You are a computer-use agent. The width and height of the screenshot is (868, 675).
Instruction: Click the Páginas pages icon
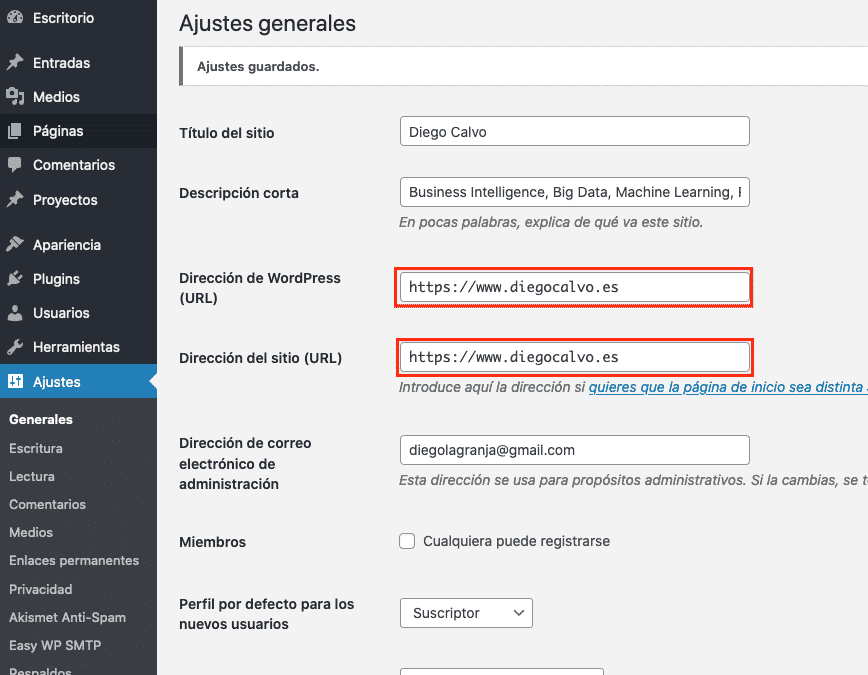tap(15, 131)
